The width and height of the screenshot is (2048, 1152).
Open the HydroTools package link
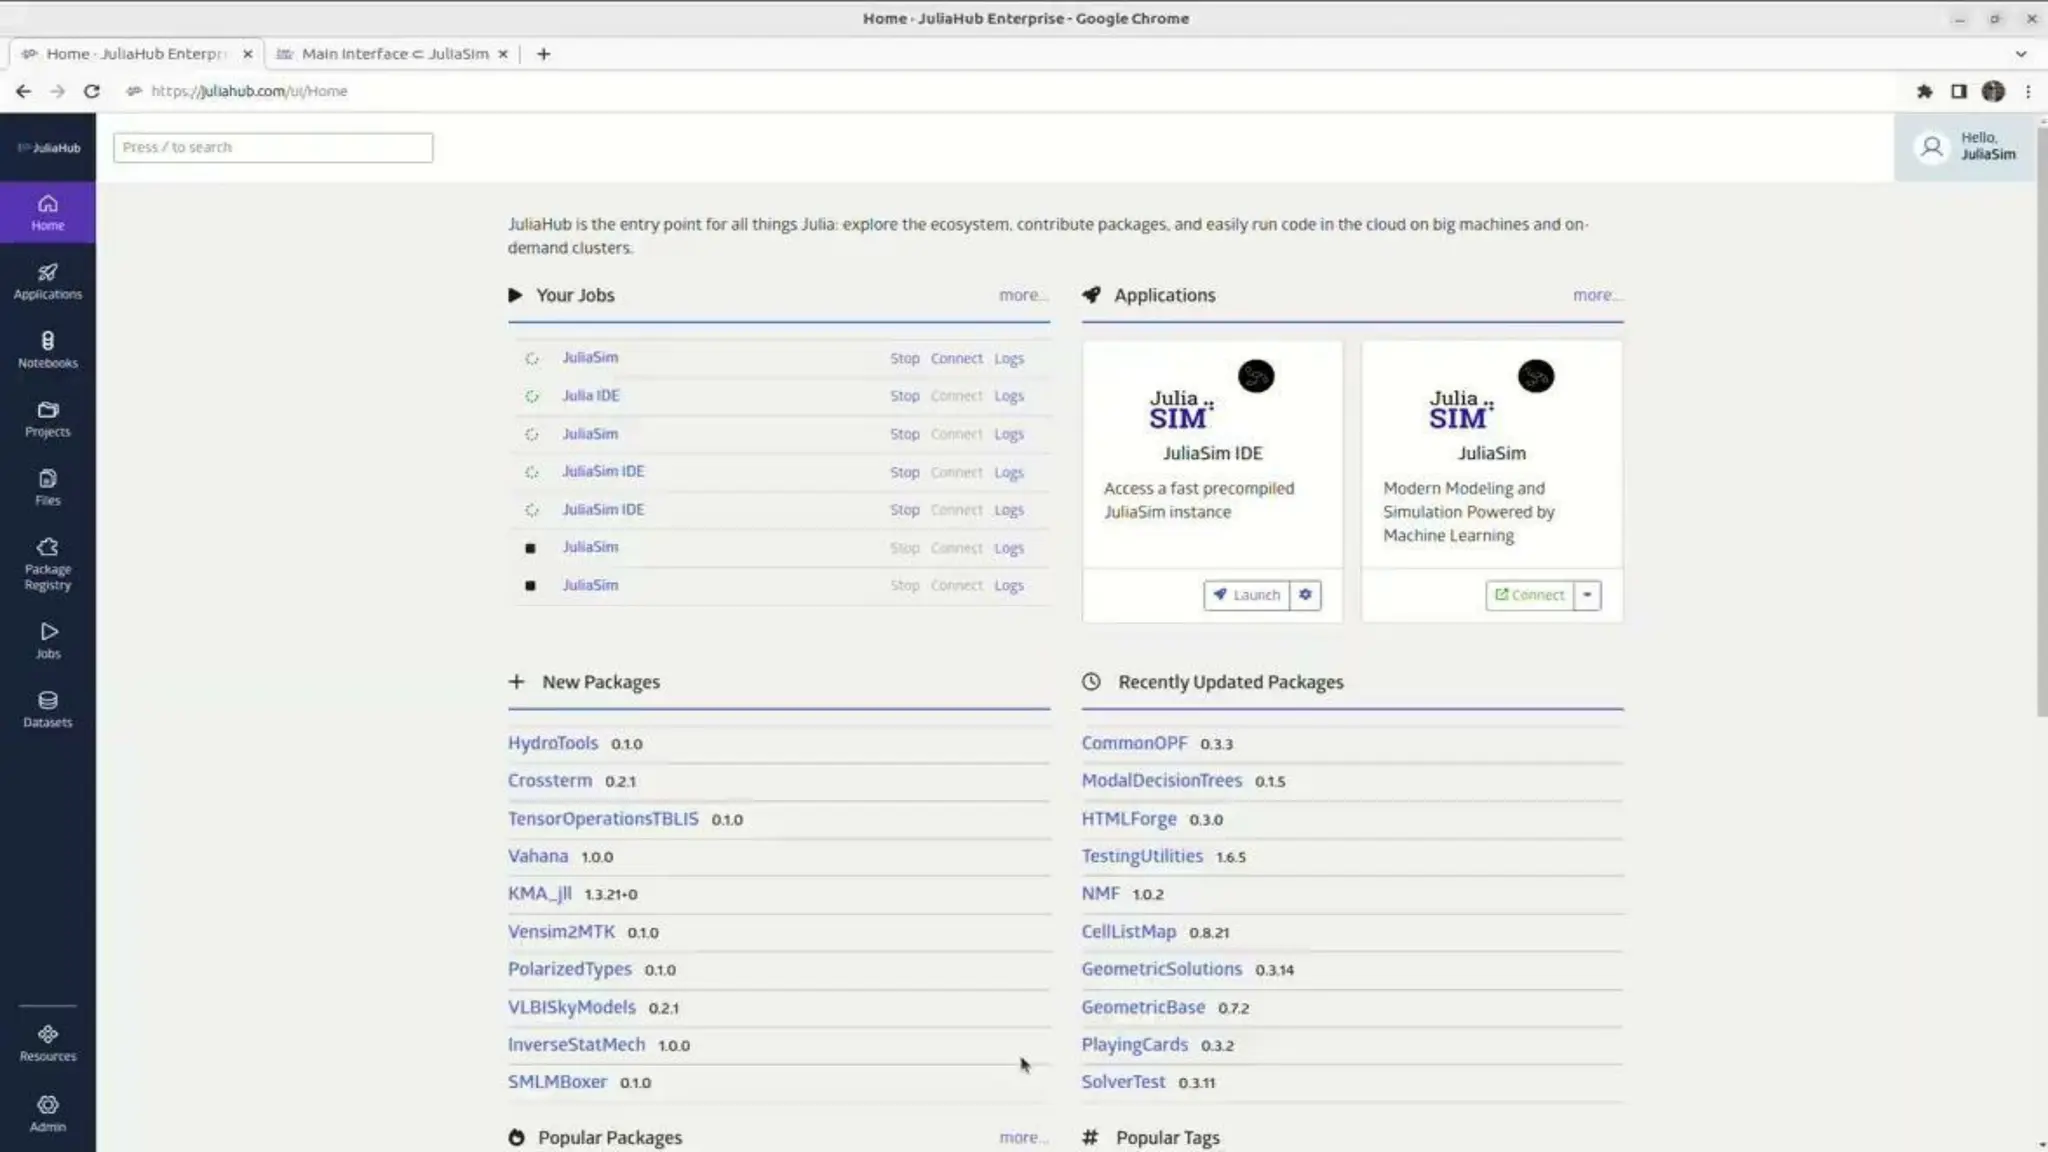point(552,743)
